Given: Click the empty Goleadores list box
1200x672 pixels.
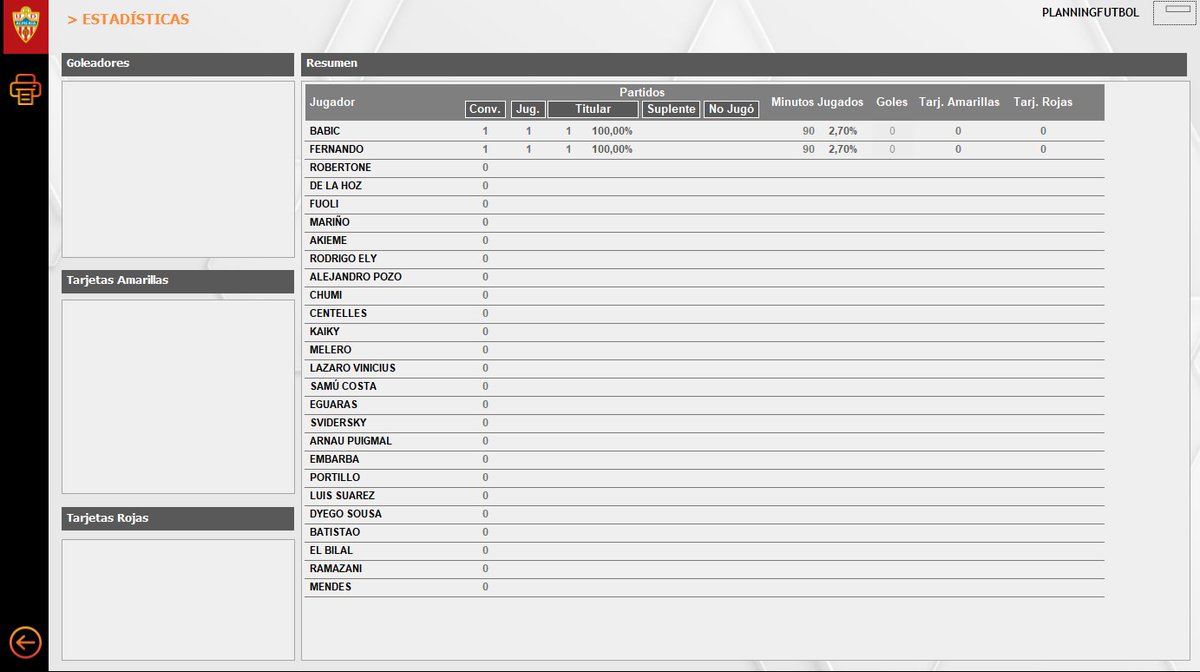Looking at the screenshot, I should 178,169.
